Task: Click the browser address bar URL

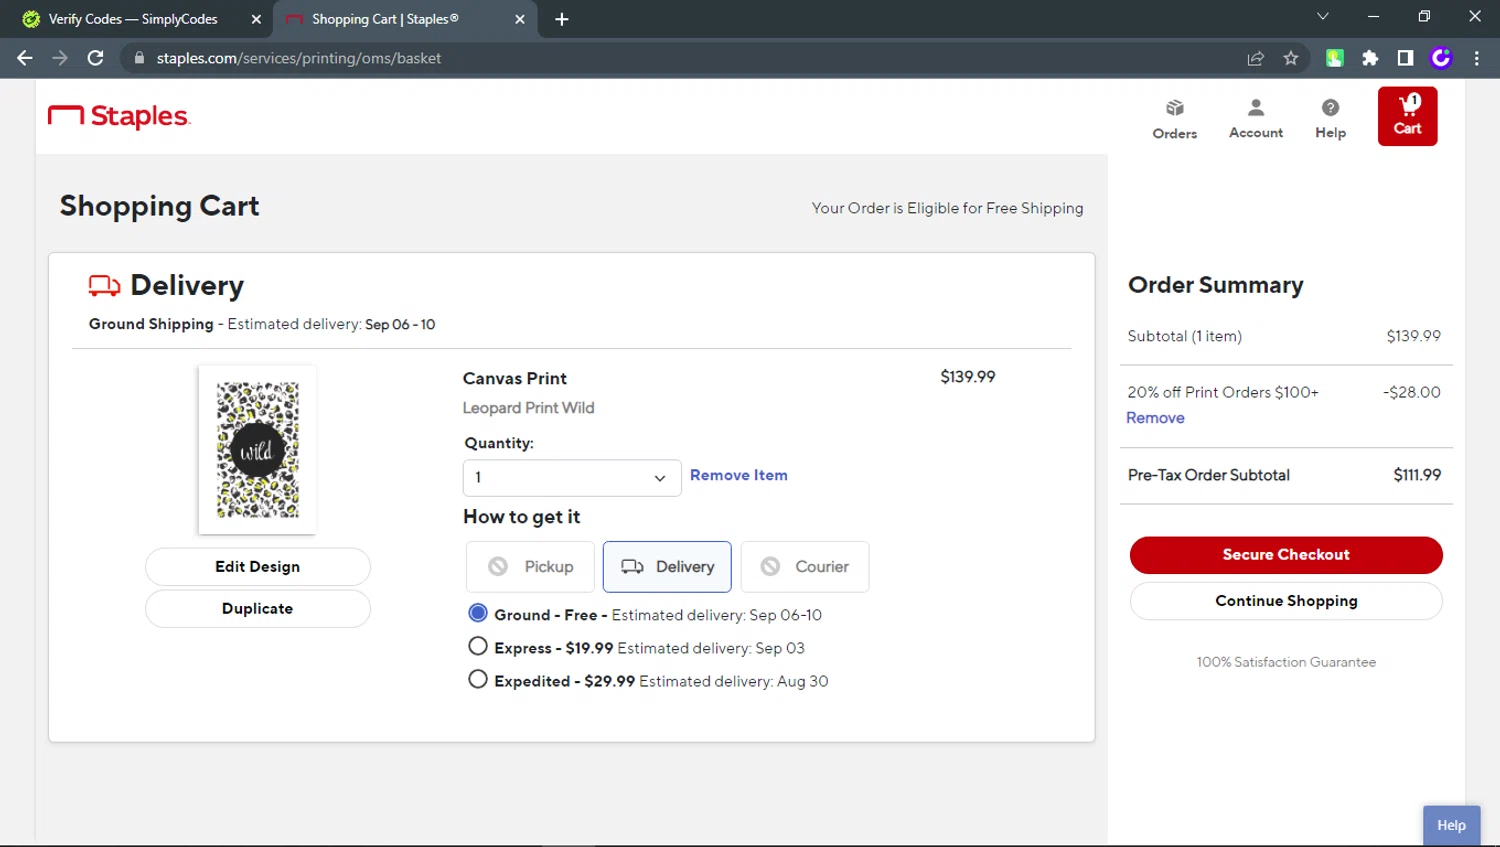Action: (298, 58)
